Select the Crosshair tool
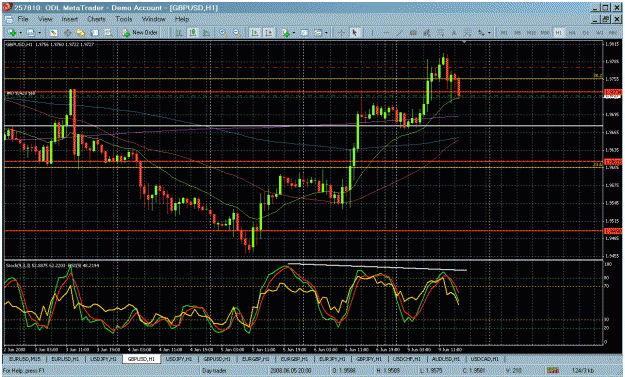The height and width of the screenshot is (377, 625). point(341,33)
